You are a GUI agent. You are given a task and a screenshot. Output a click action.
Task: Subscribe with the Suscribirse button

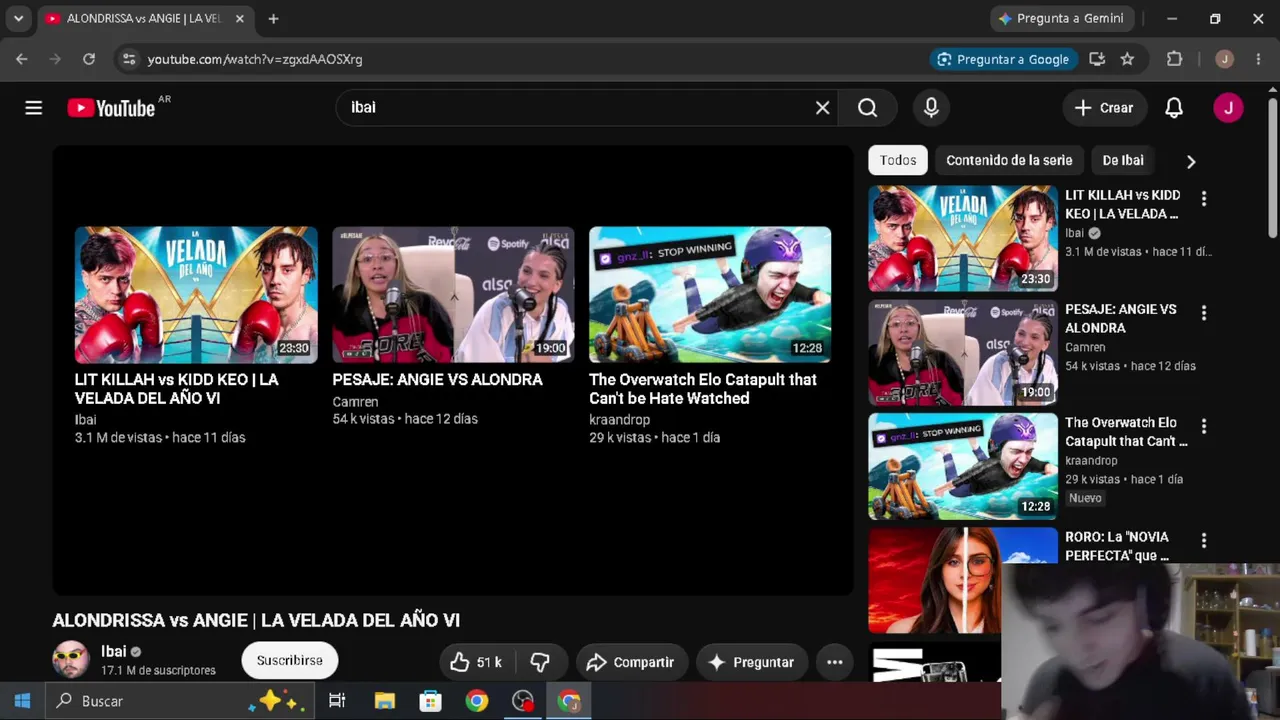(x=290, y=660)
